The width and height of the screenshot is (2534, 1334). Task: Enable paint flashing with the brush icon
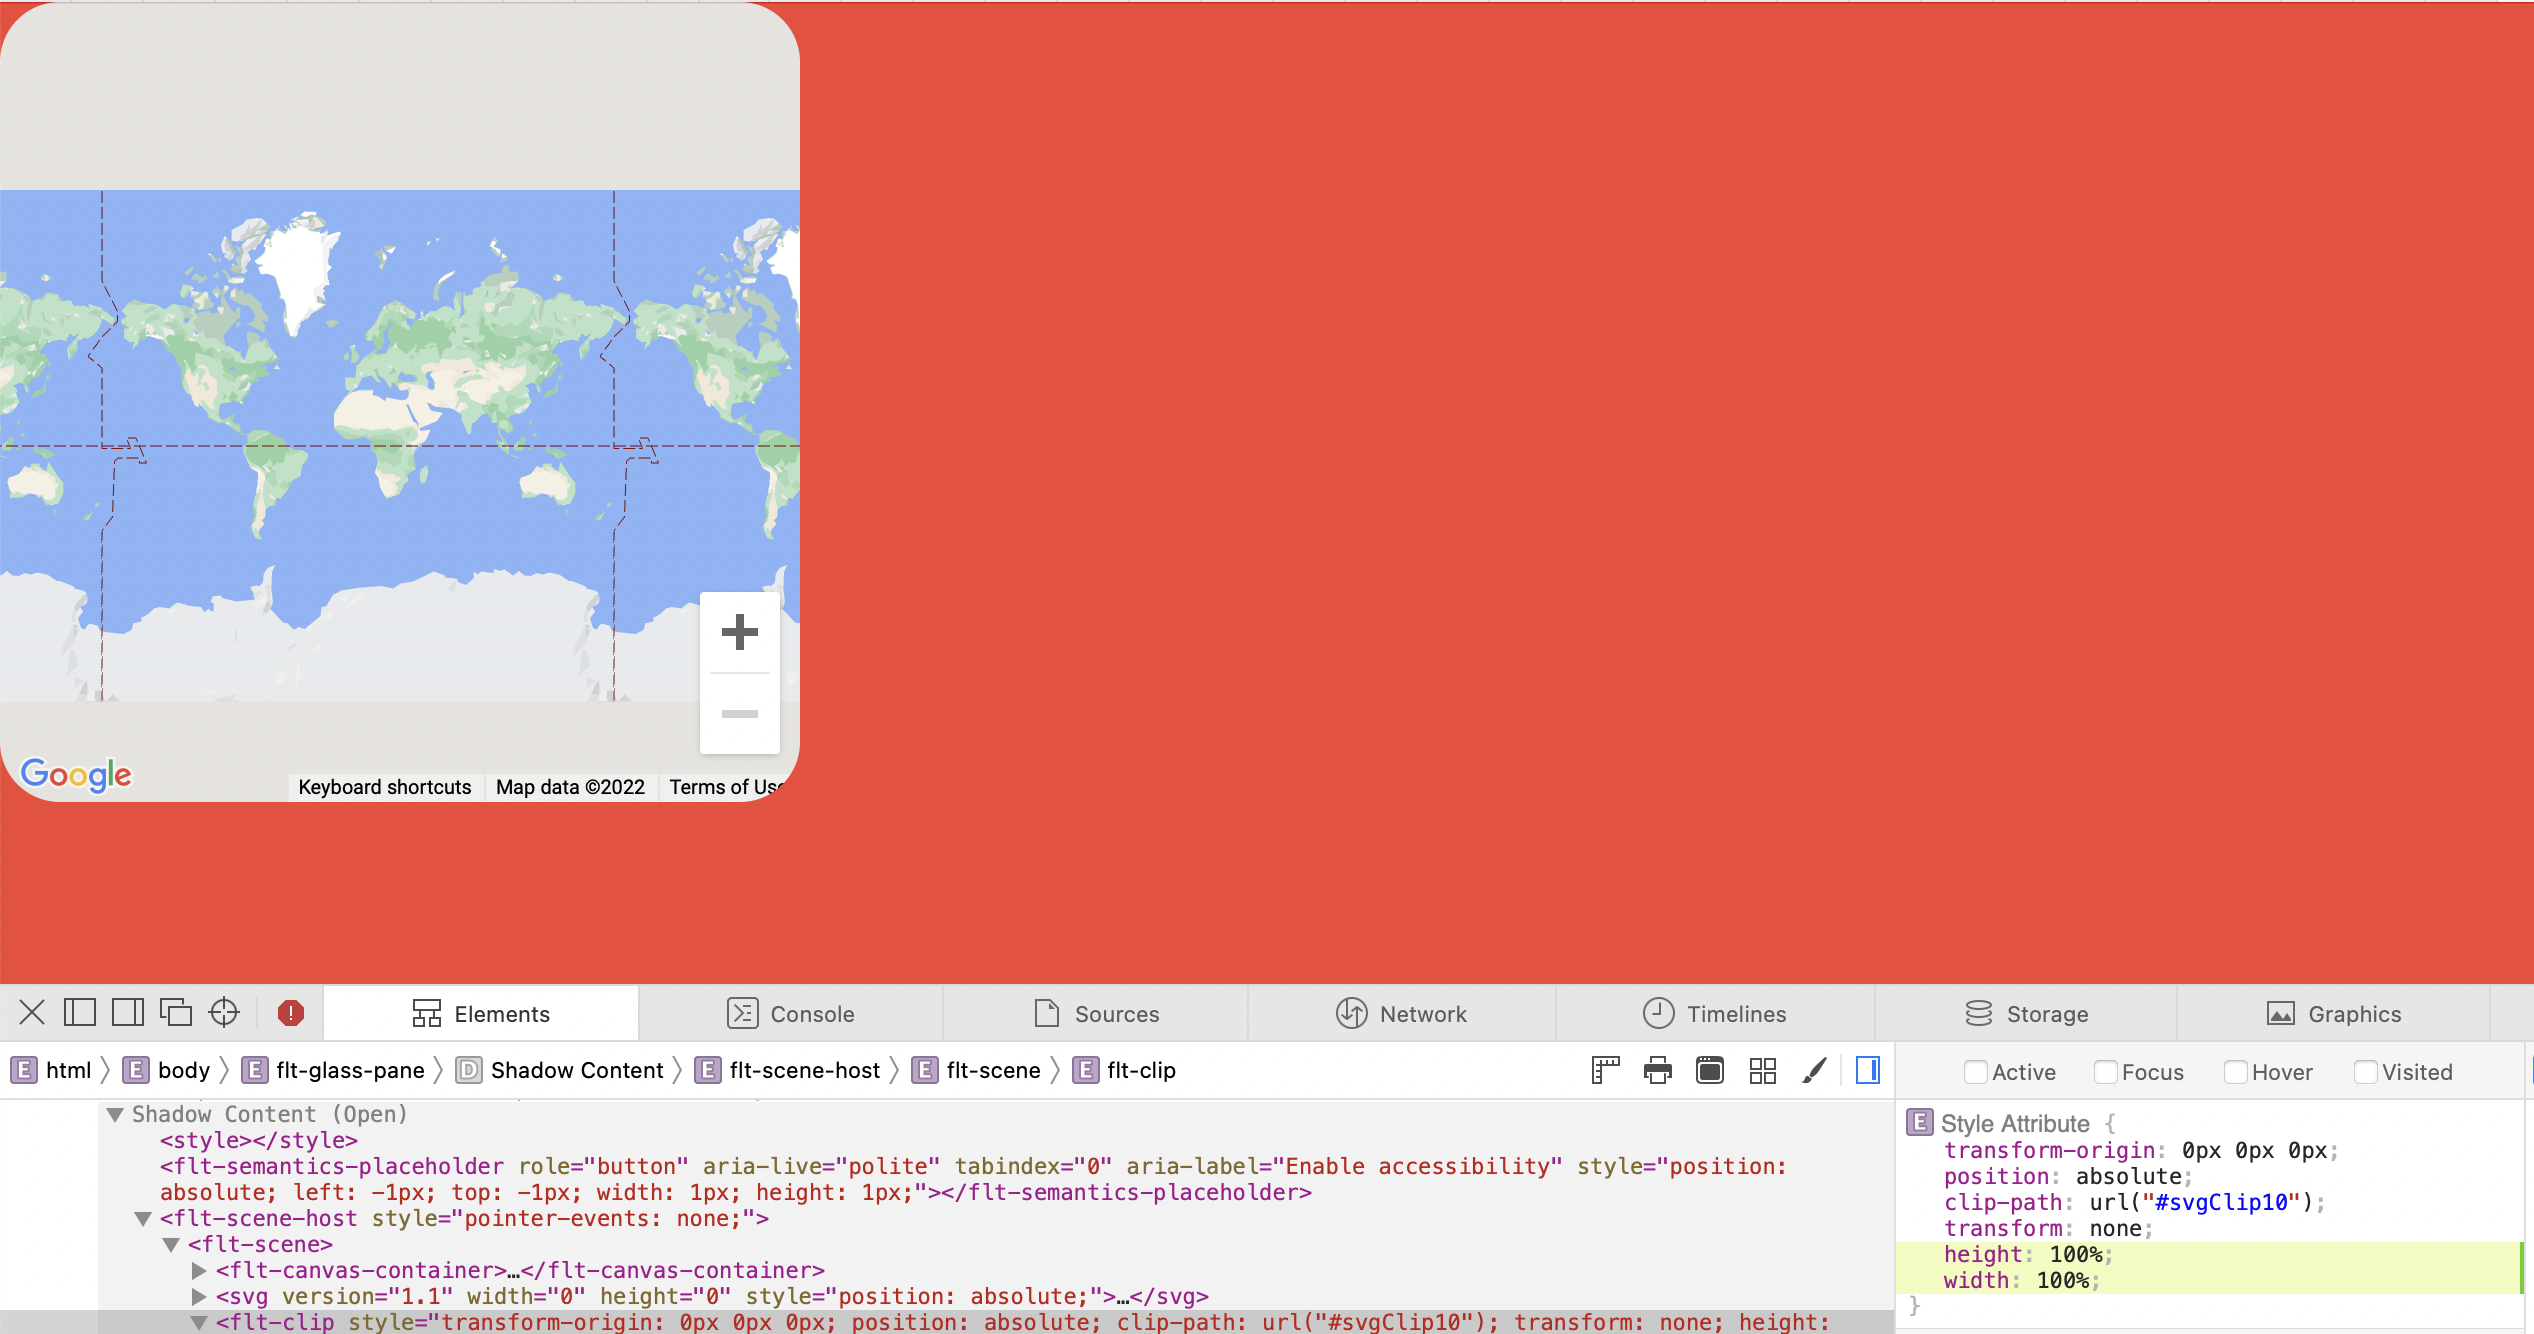pos(1815,1070)
